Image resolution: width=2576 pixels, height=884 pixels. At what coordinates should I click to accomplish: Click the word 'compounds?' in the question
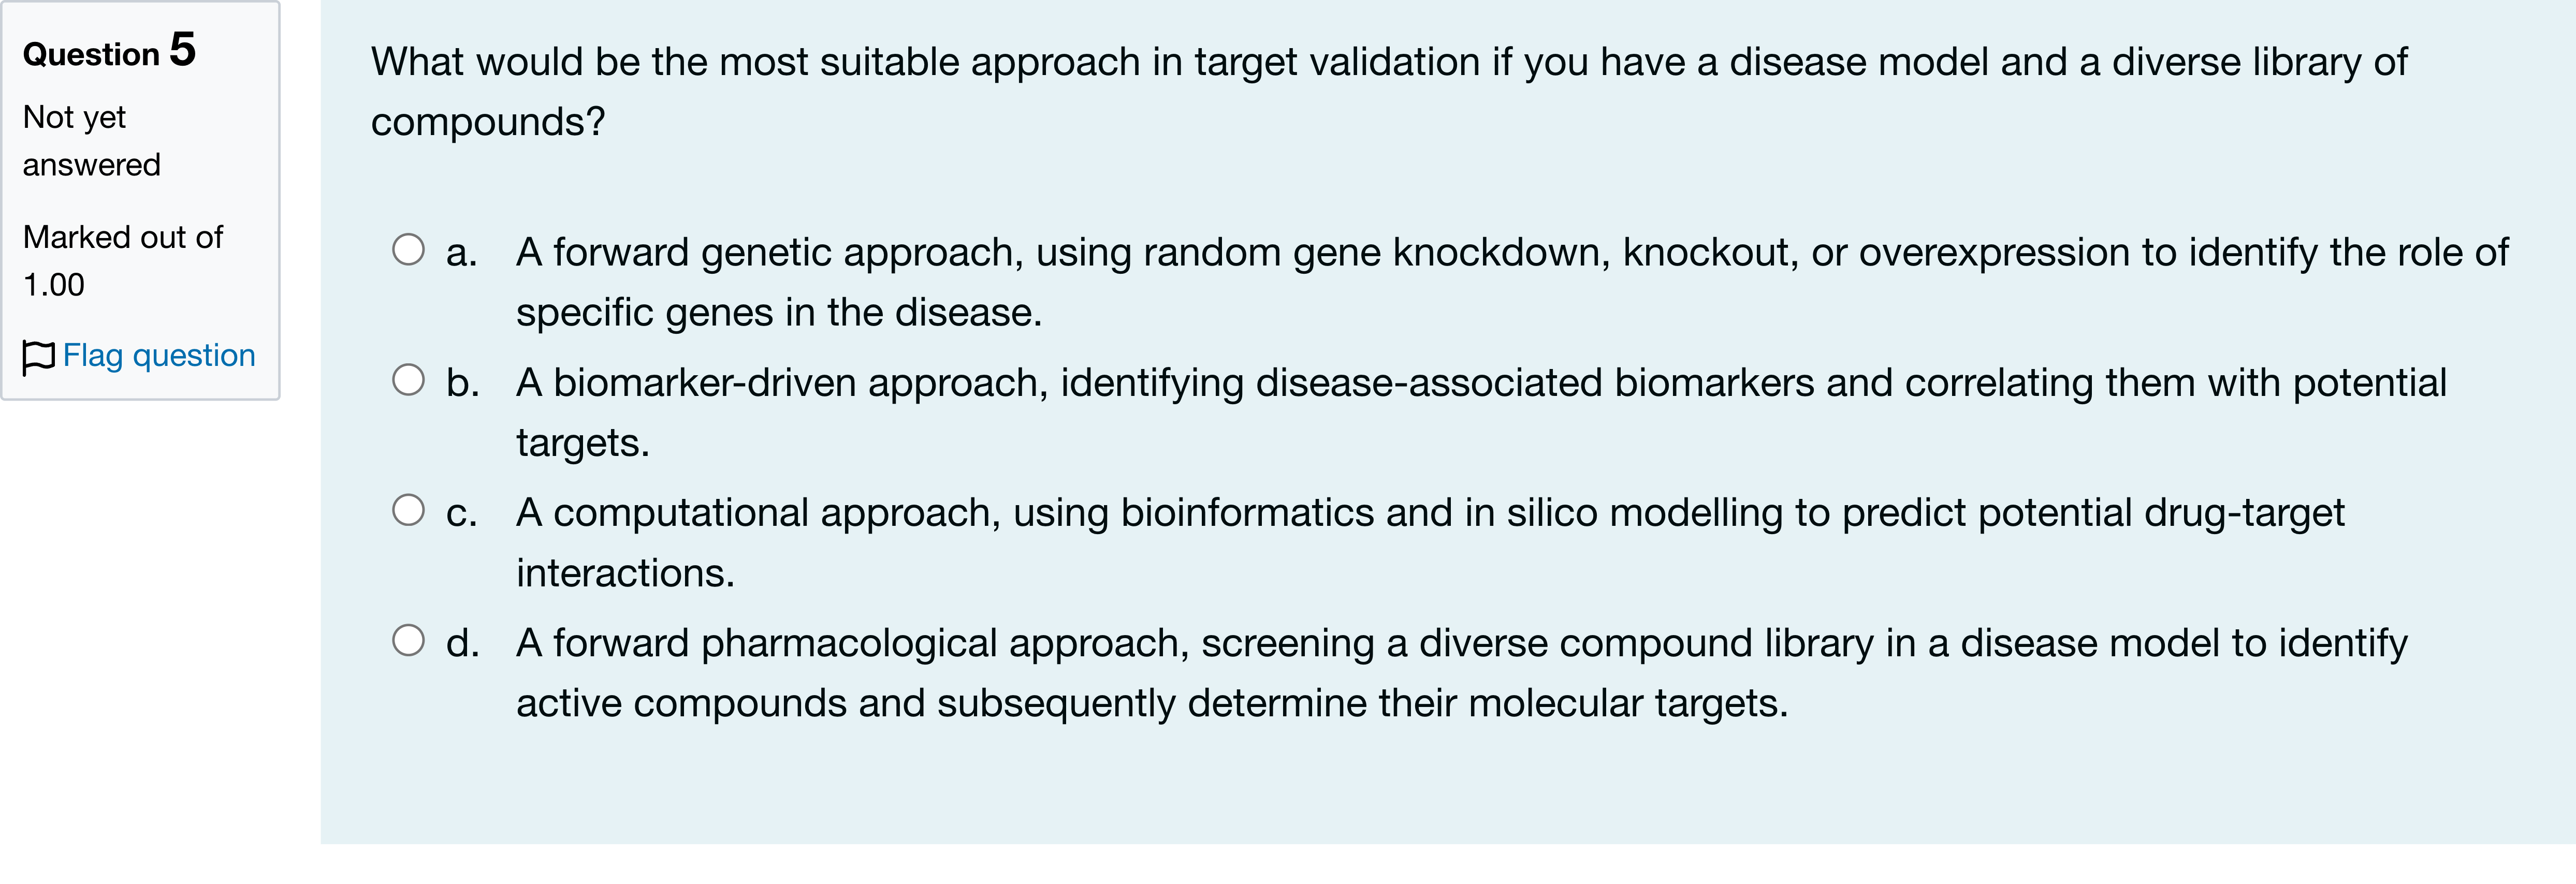point(488,122)
